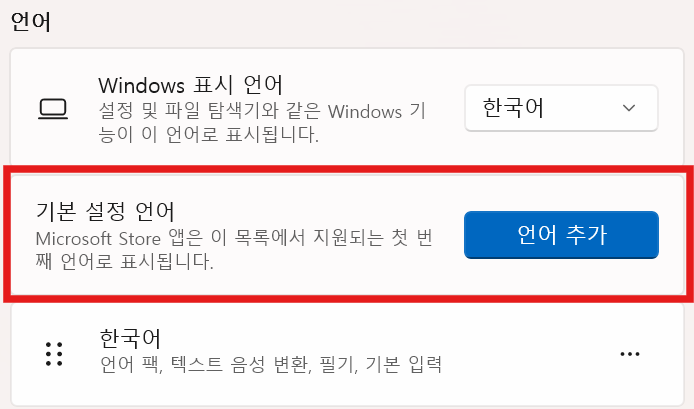The height and width of the screenshot is (409, 694).
Task: Click the Microsoft Store 앱은 description text
Action: point(234,250)
